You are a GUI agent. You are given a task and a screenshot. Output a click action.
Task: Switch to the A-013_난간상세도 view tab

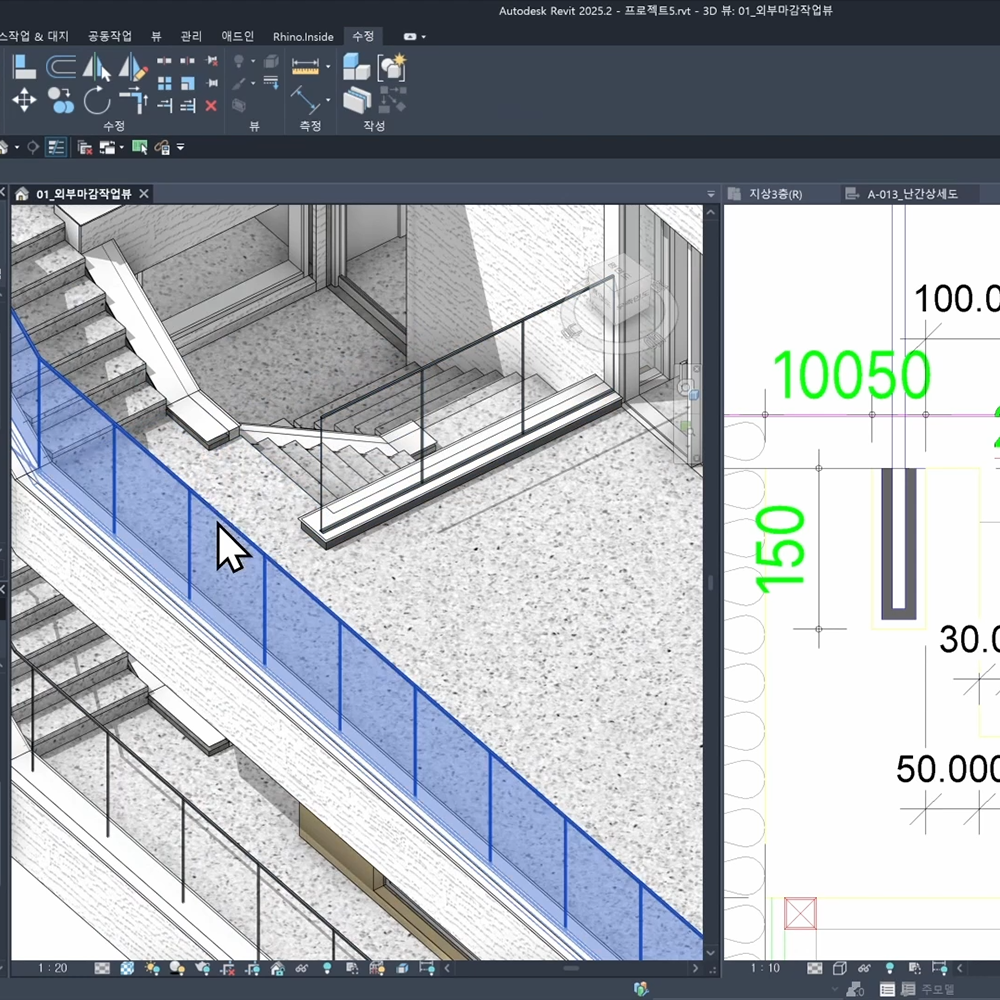pyautogui.click(x=911, y=194)
